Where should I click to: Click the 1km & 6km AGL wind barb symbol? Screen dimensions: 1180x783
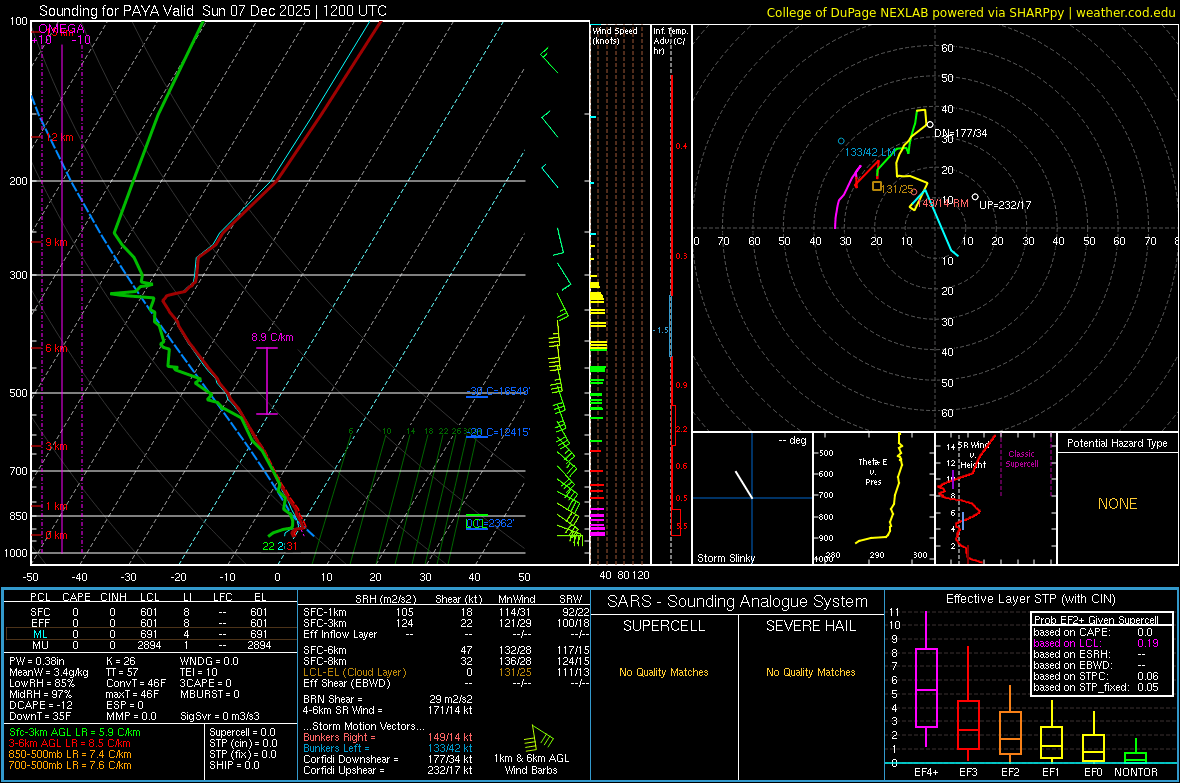541,738
